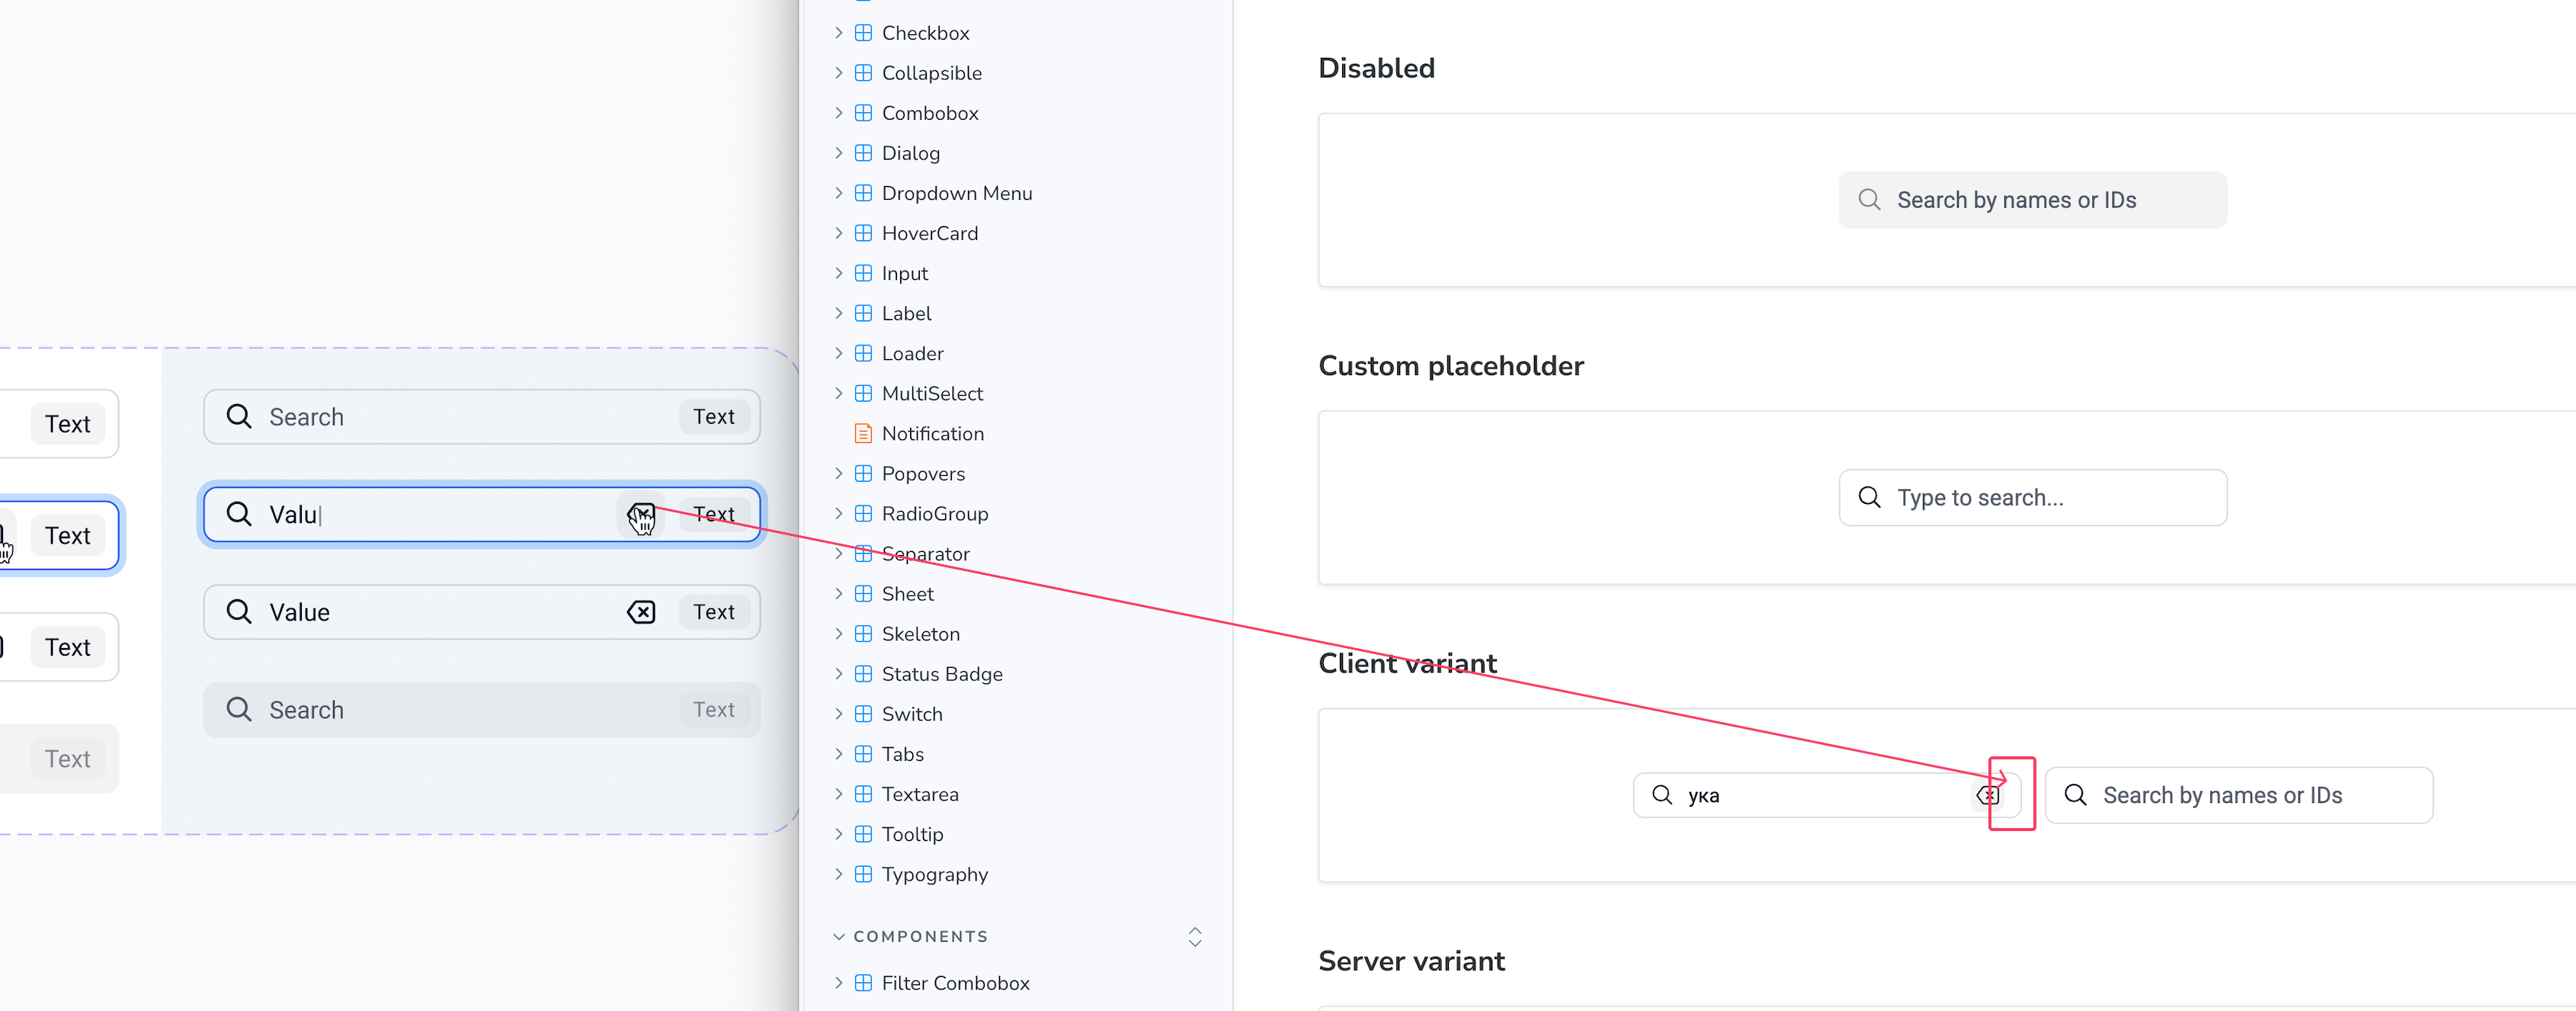Expand the RadioGroup tree item

tap(839, 514)
